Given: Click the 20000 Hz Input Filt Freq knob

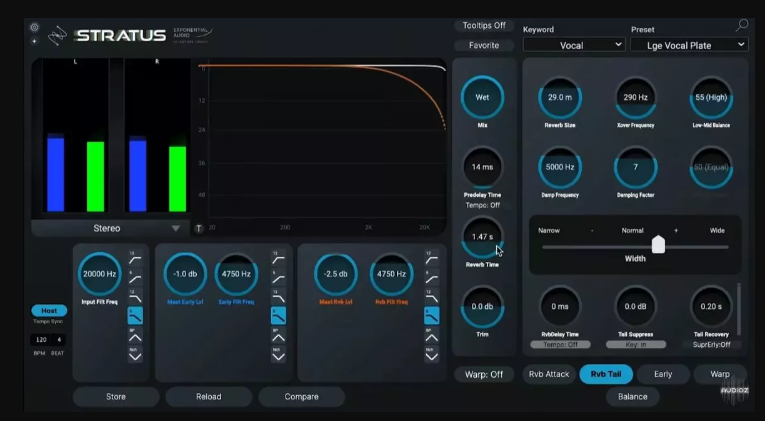Looking at the screenshot, I should [100, 274].
